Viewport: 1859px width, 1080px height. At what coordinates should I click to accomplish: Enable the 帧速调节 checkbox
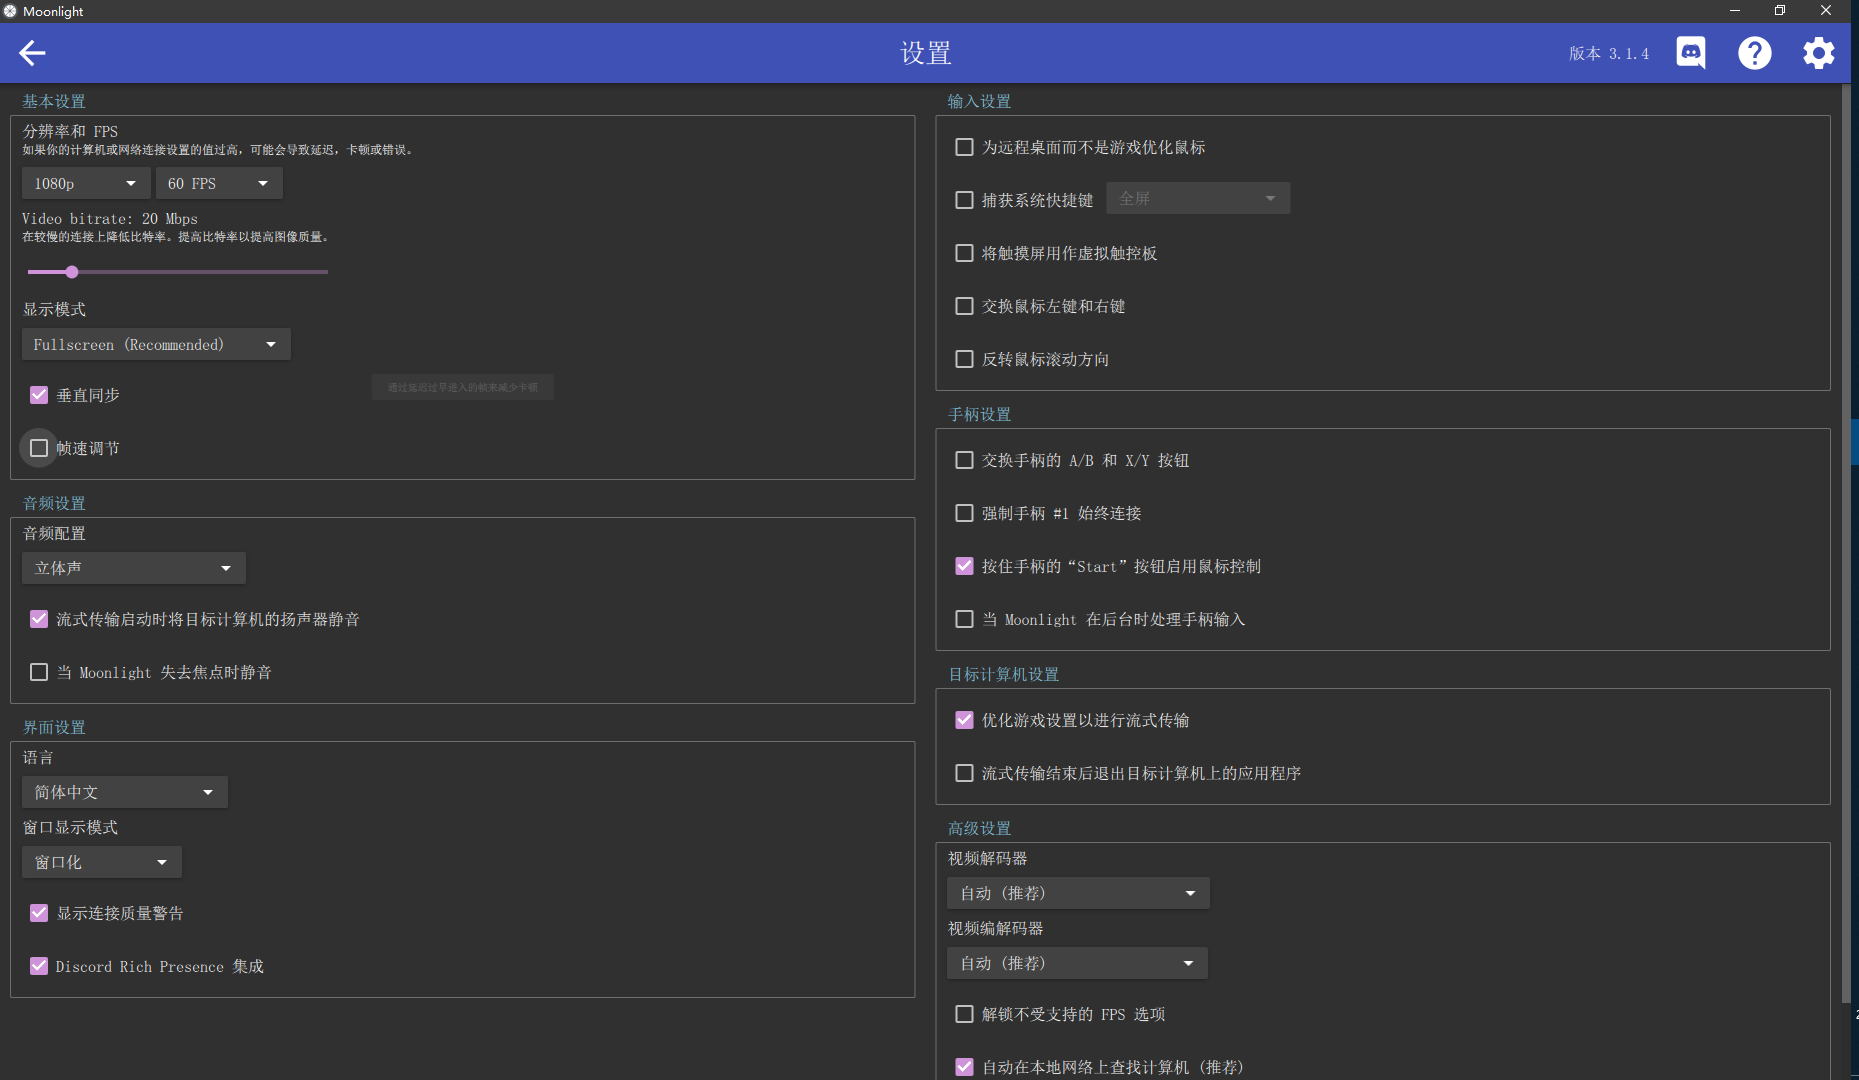tap(39, 448)
